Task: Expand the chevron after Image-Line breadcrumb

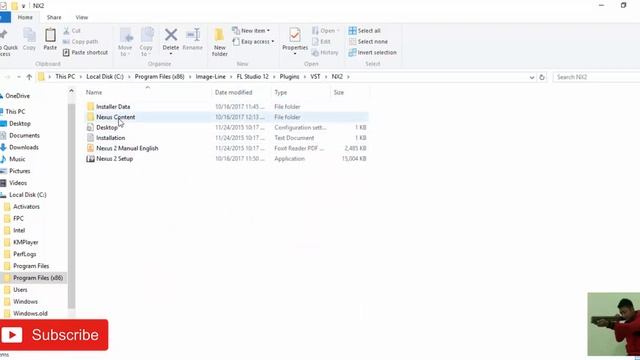Action: click(231, 77)
